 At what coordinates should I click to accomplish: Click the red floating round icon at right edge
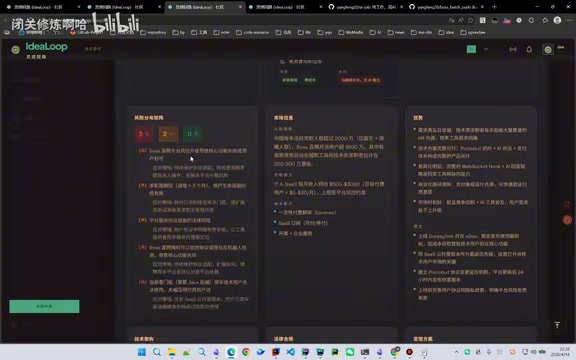pos(567,220)
